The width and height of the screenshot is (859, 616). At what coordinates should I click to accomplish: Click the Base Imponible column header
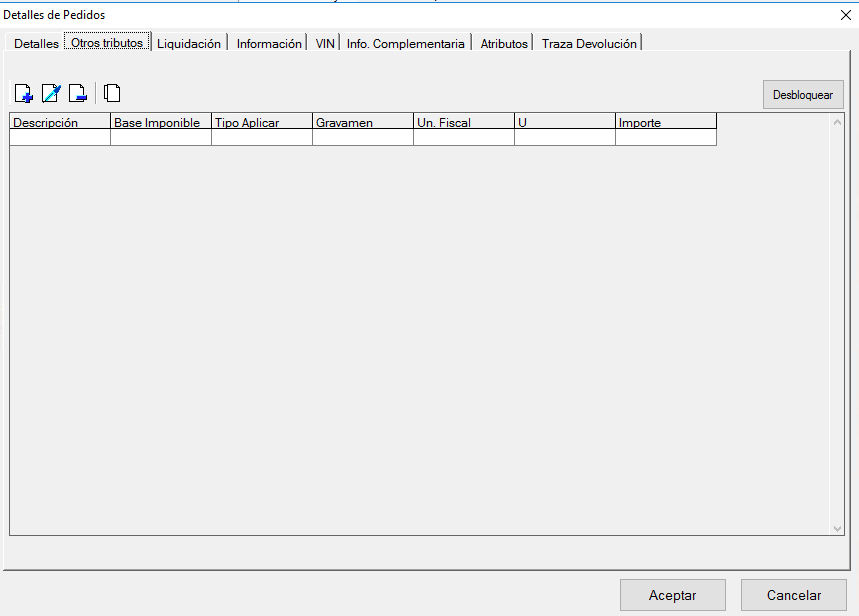(x=161, y=122)
